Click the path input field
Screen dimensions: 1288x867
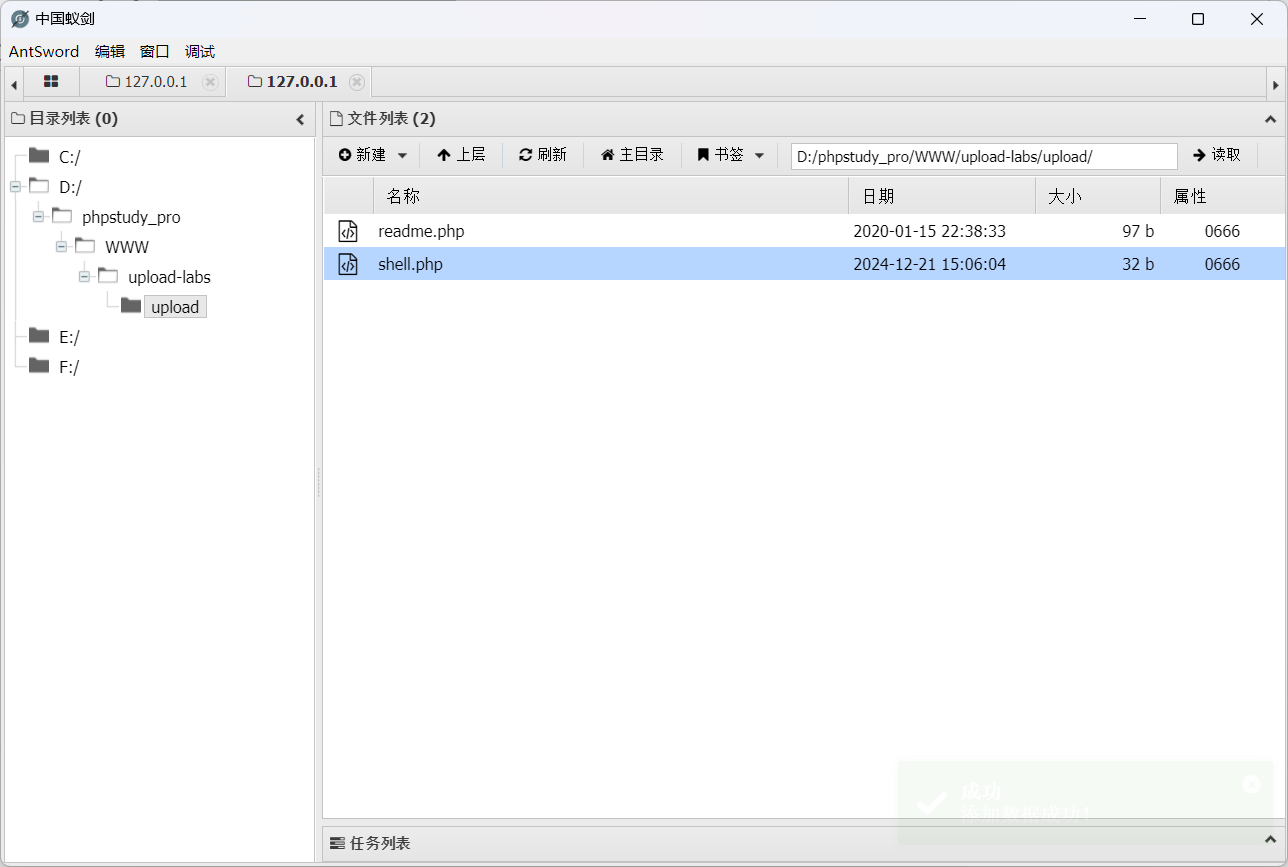[x=984, y=156]
